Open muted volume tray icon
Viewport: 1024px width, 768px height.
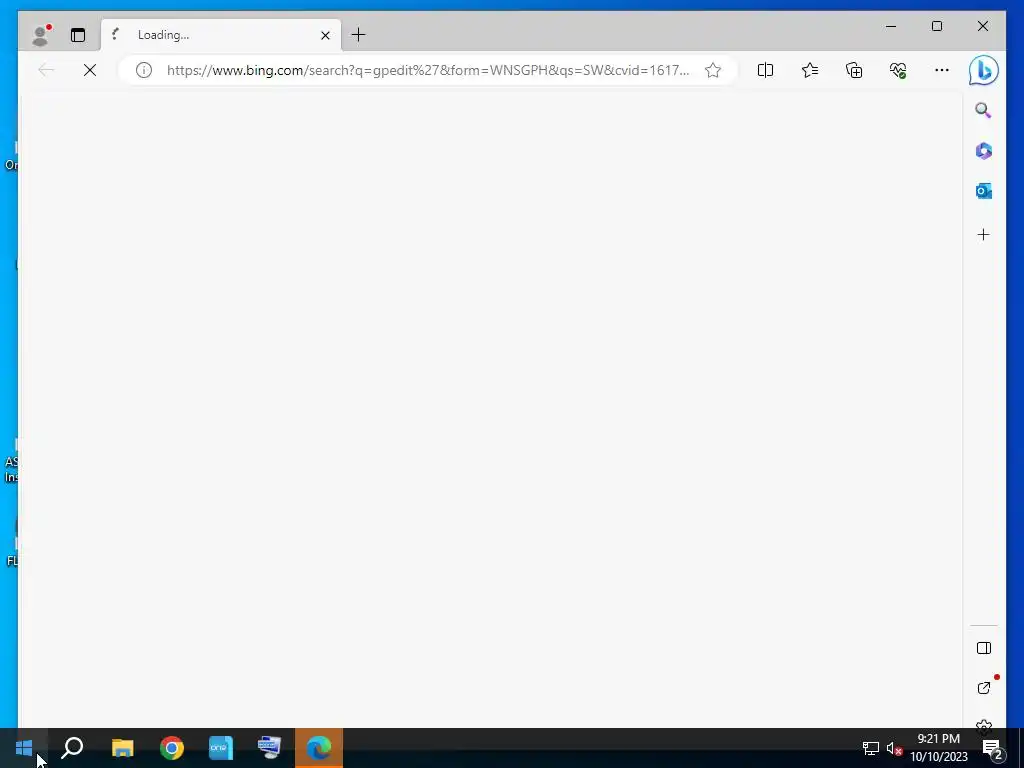click(x=894, y=748)
